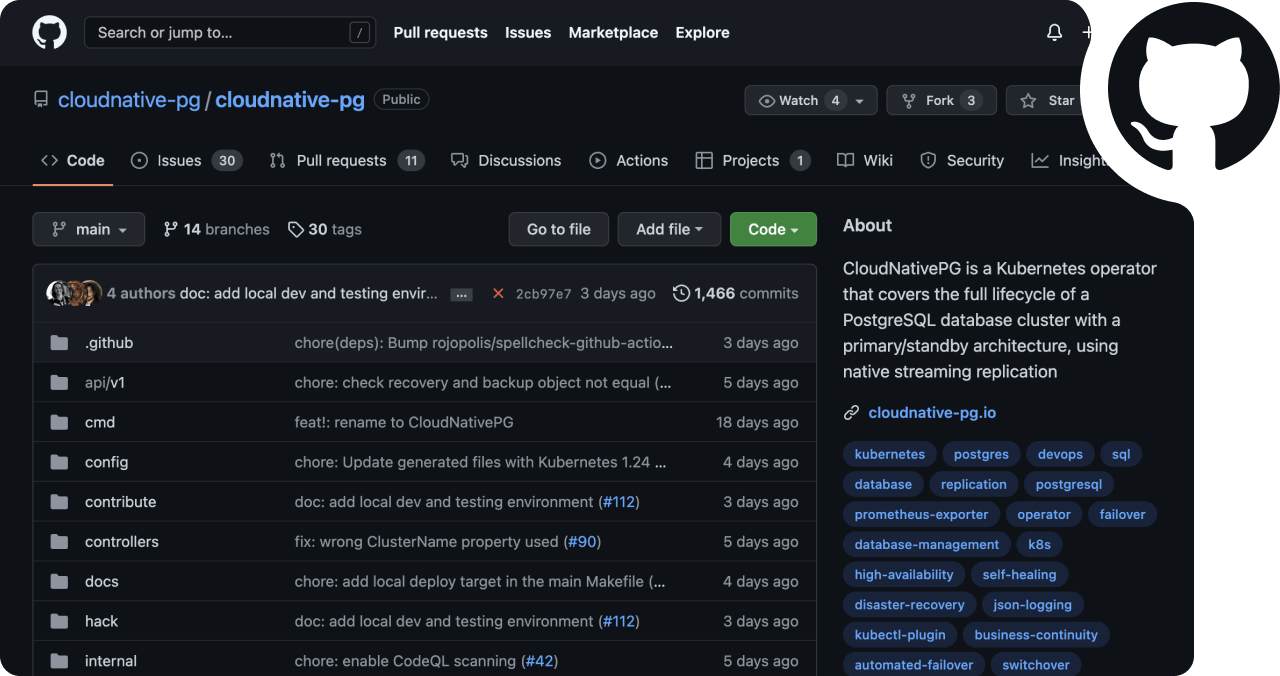Click the tags icon showing 30 tags

[295, 229]
